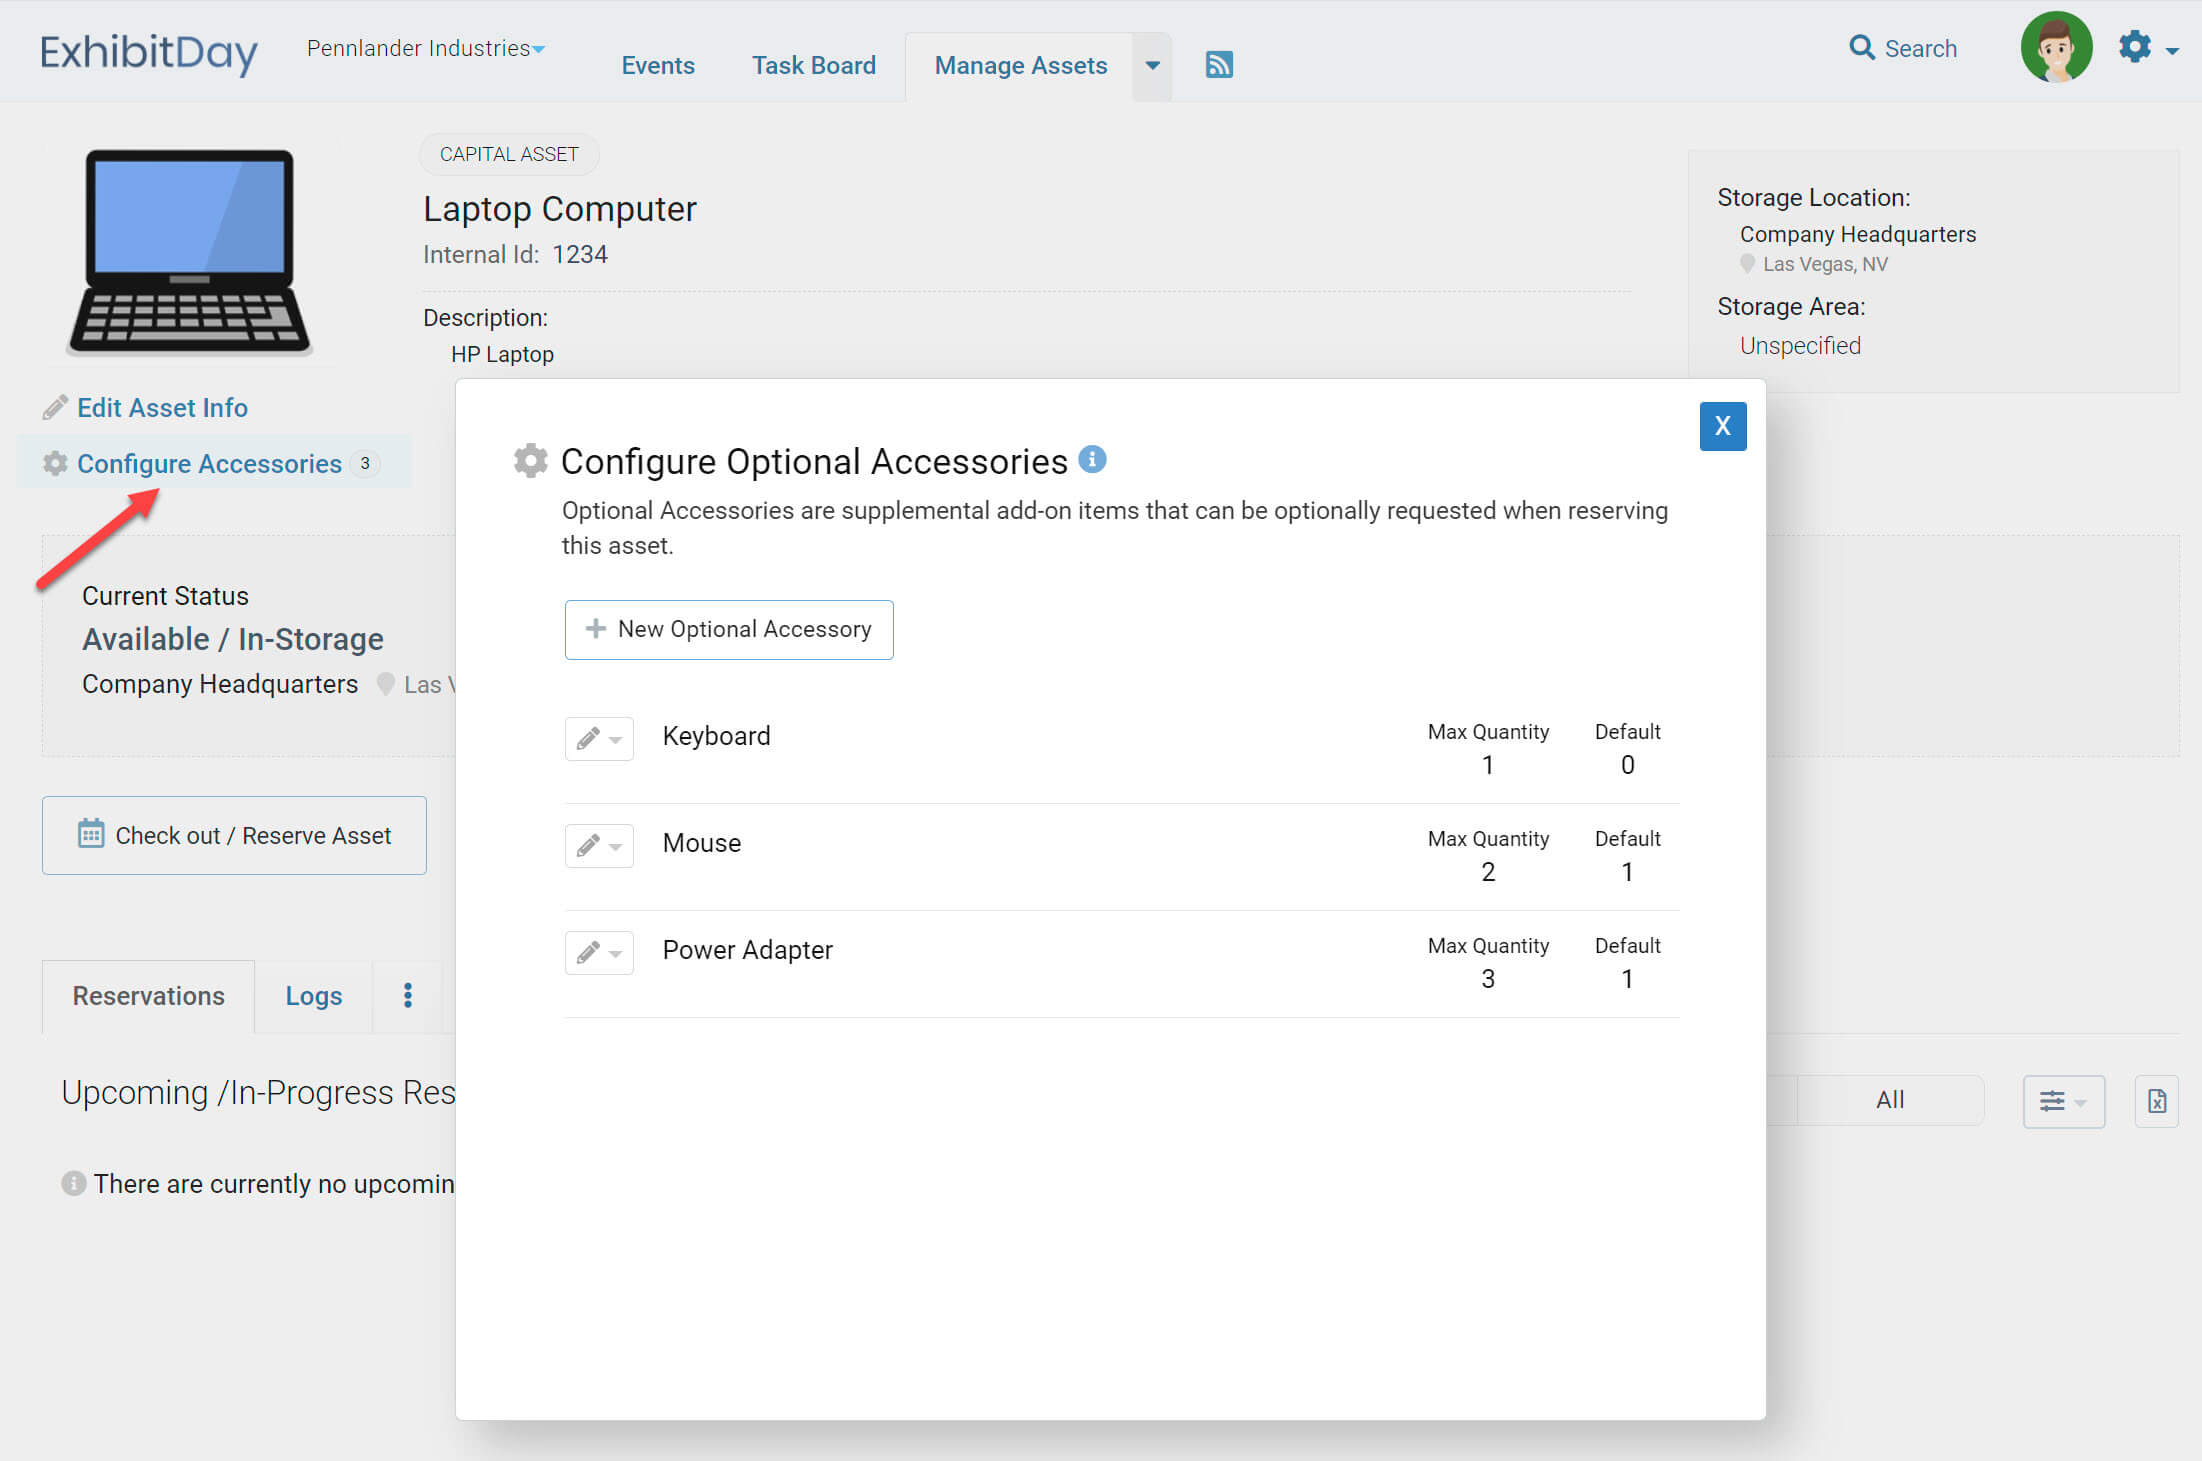Viewport: 2202px width, 1461px height.
Task: Click the Search magnifier icon
Action: [1861, 48]
